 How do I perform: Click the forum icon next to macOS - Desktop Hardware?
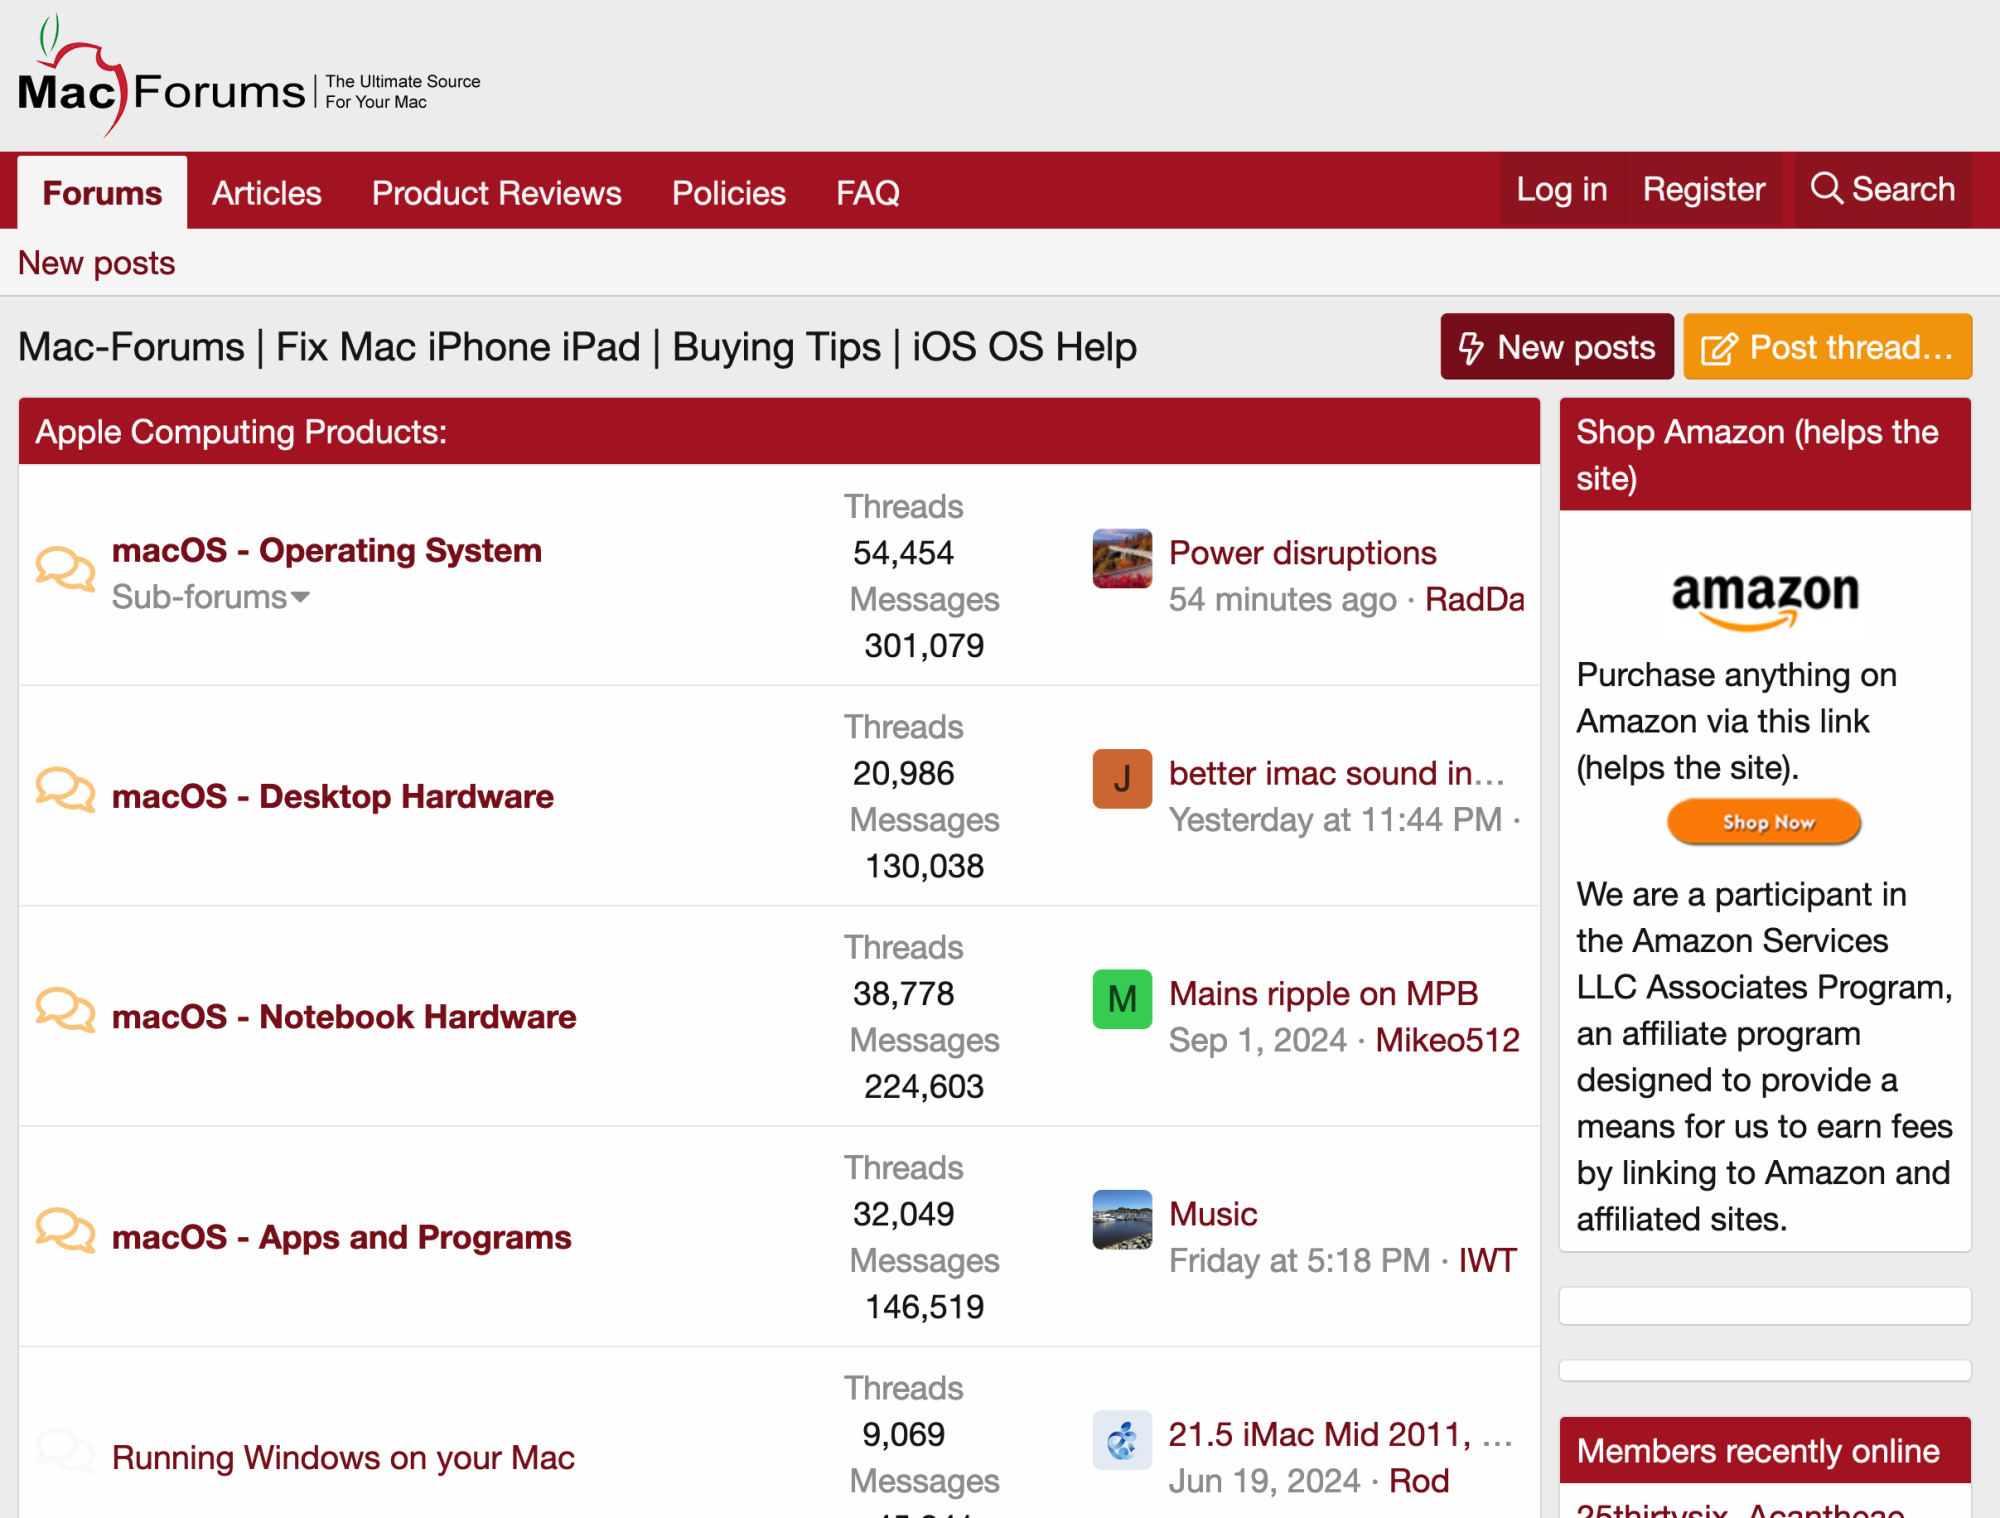click(x=64, y=791)
